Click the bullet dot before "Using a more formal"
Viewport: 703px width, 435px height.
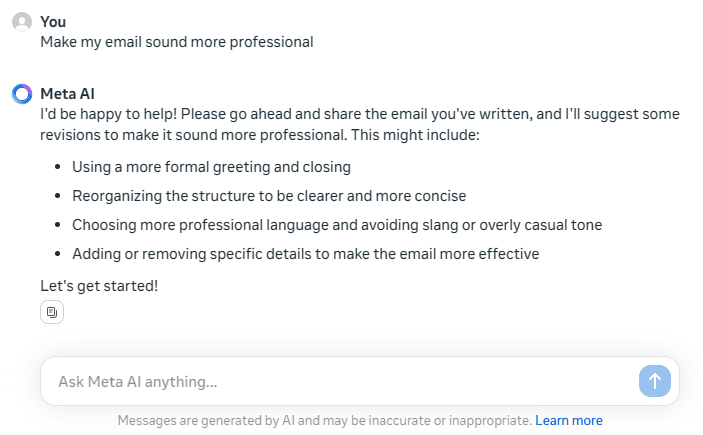(57, 167)
